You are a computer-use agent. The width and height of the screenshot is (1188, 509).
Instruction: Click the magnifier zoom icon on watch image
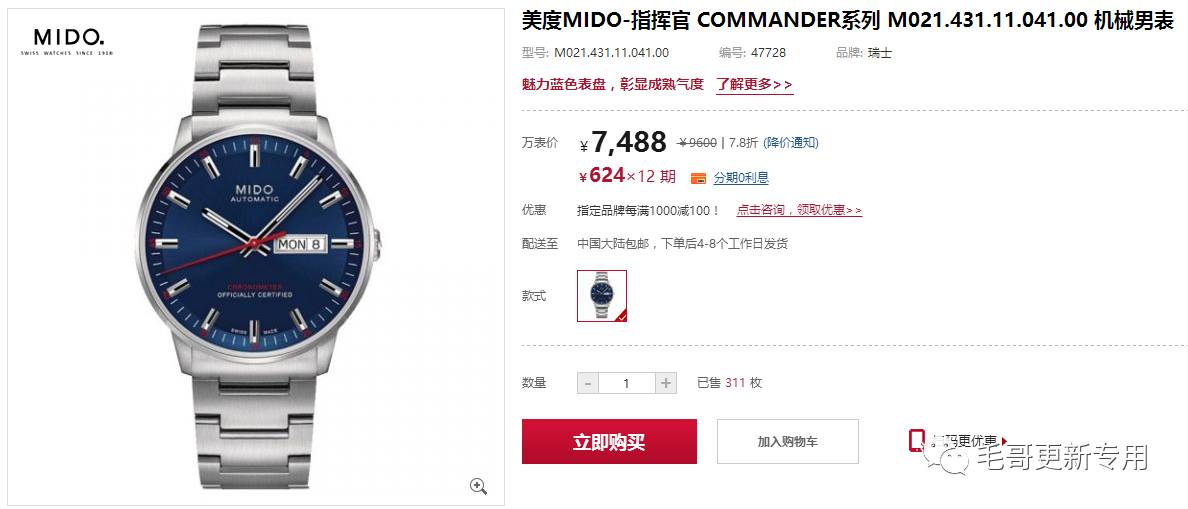point(478,486)
